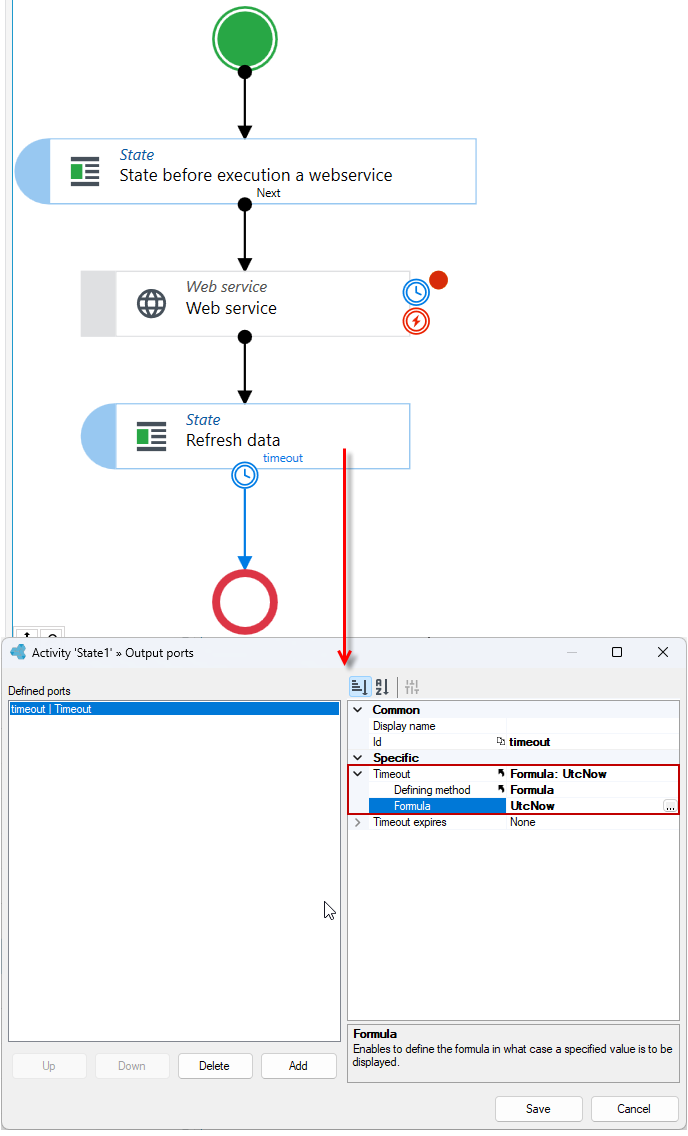
Task: Open the property pages sliders icon
Action: point(412,686)
